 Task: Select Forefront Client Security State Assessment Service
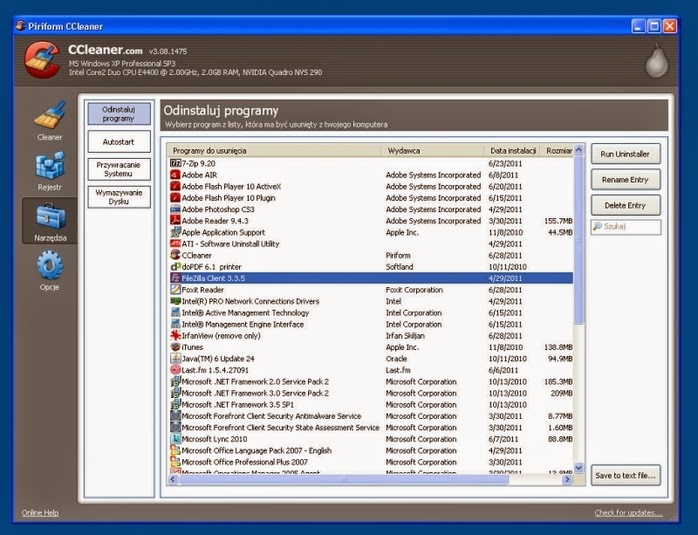tap(371, 427)
